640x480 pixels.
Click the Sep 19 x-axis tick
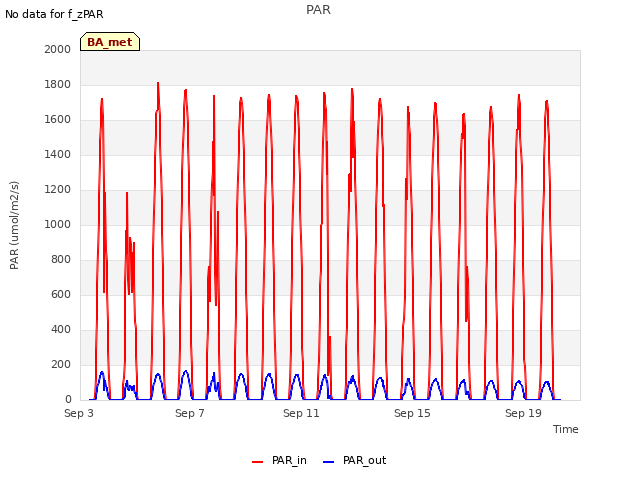(523, 413)
